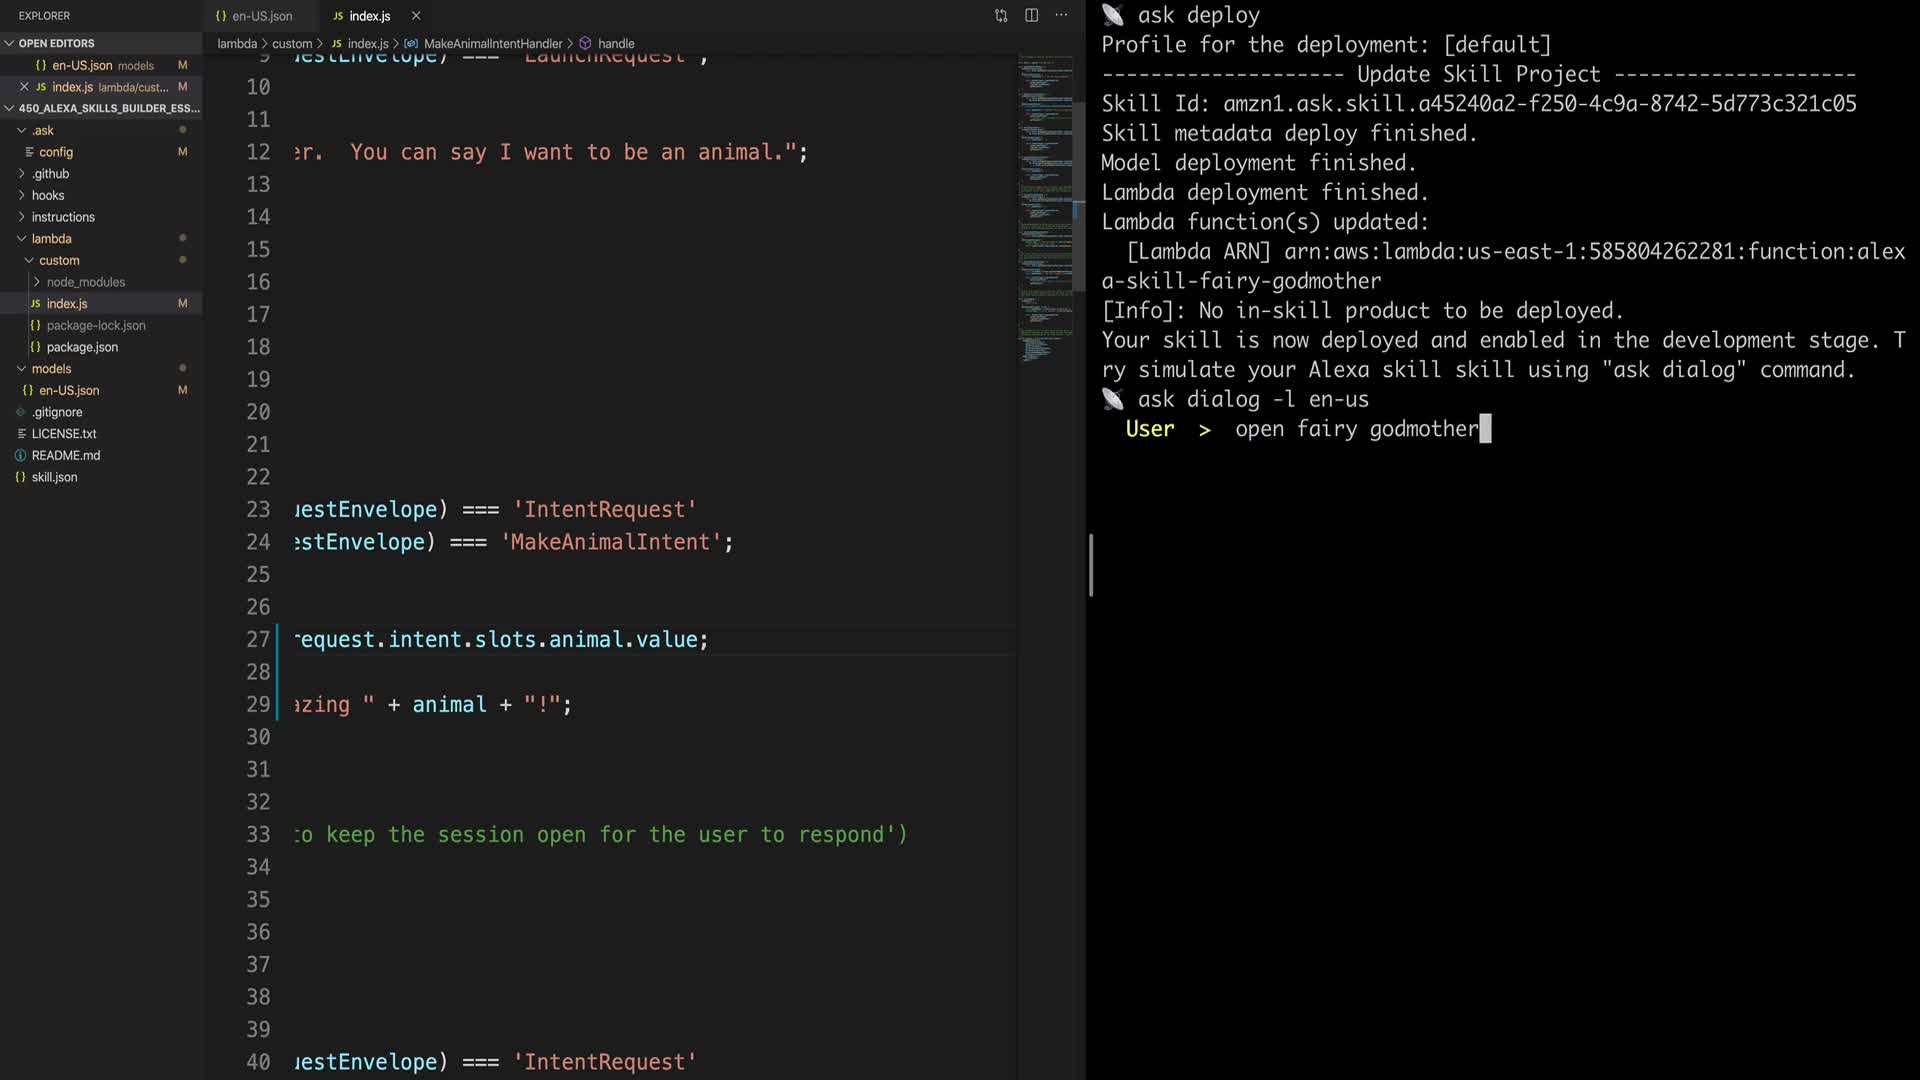This screenshot has height=1080, width=1920.
Task: Open the editor More Actions ellipsis
Action: (x=1061, y=15)
